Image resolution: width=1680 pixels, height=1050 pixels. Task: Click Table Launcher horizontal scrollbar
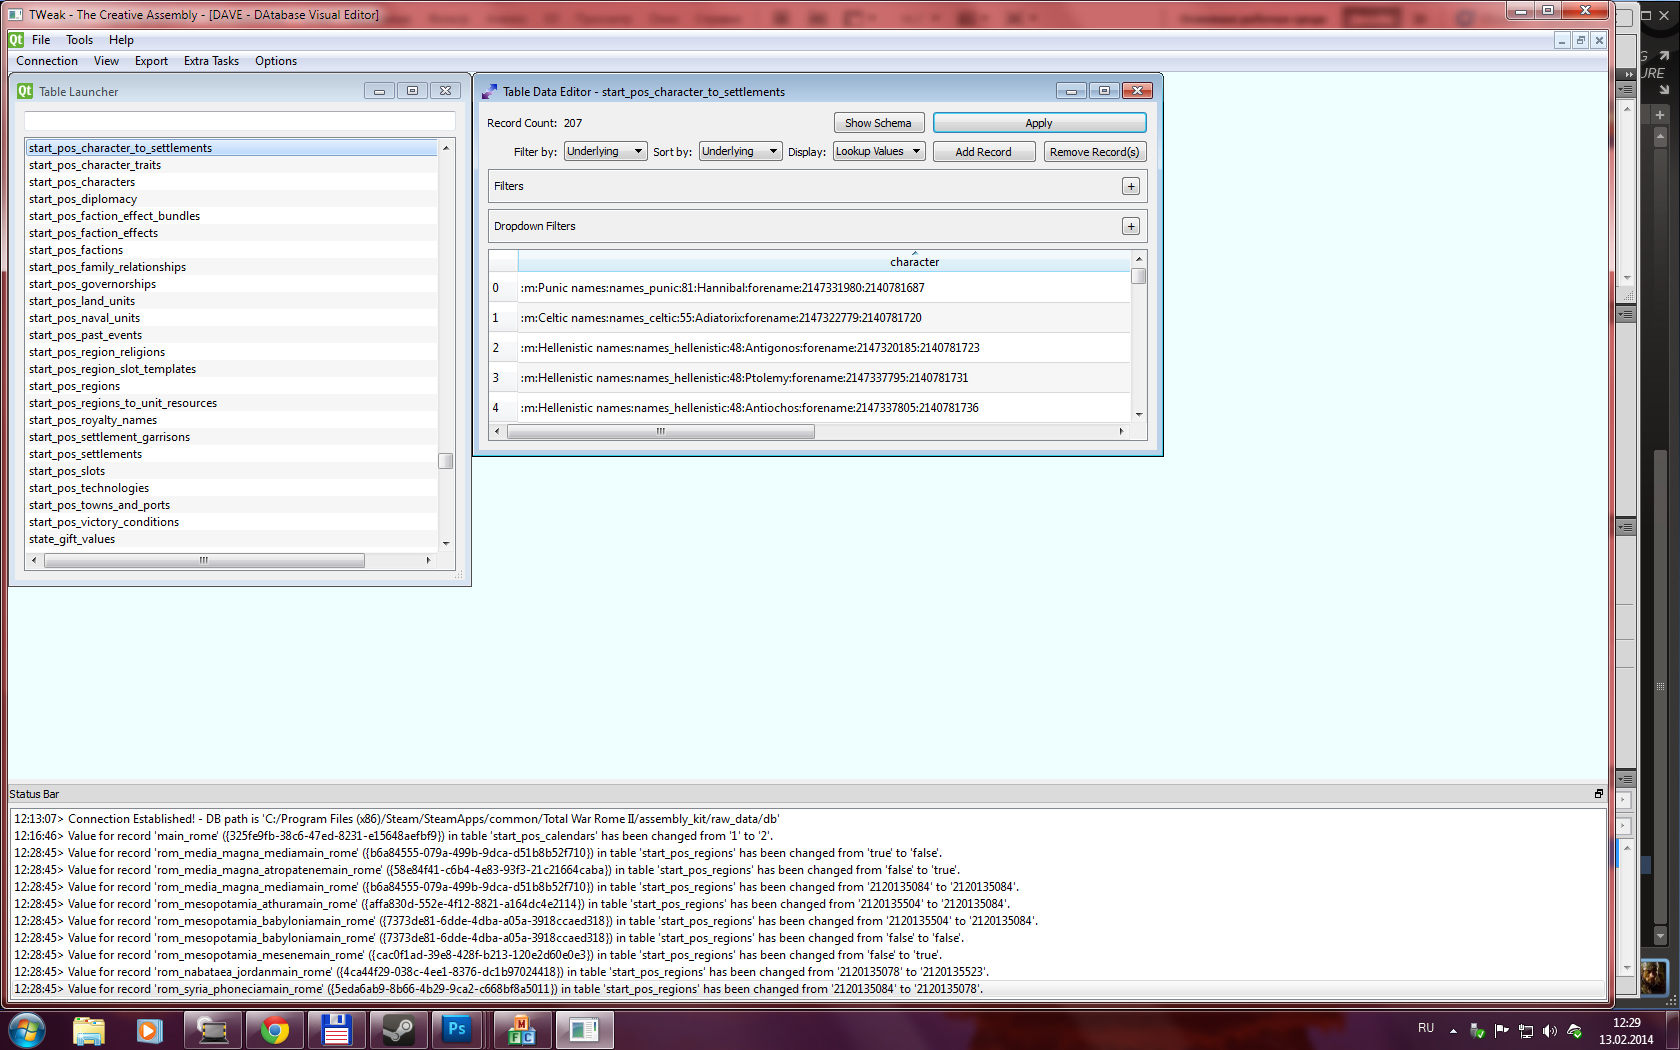point(204,560)
